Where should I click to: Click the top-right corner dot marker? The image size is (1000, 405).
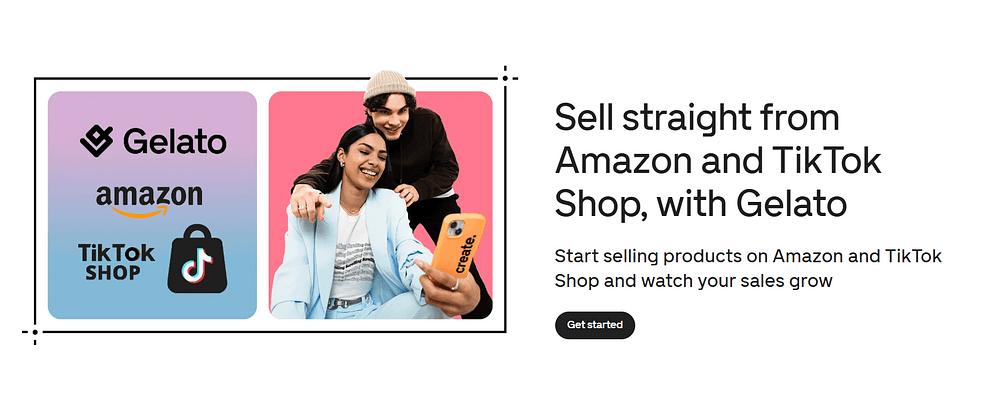click(x=505, y=78)
